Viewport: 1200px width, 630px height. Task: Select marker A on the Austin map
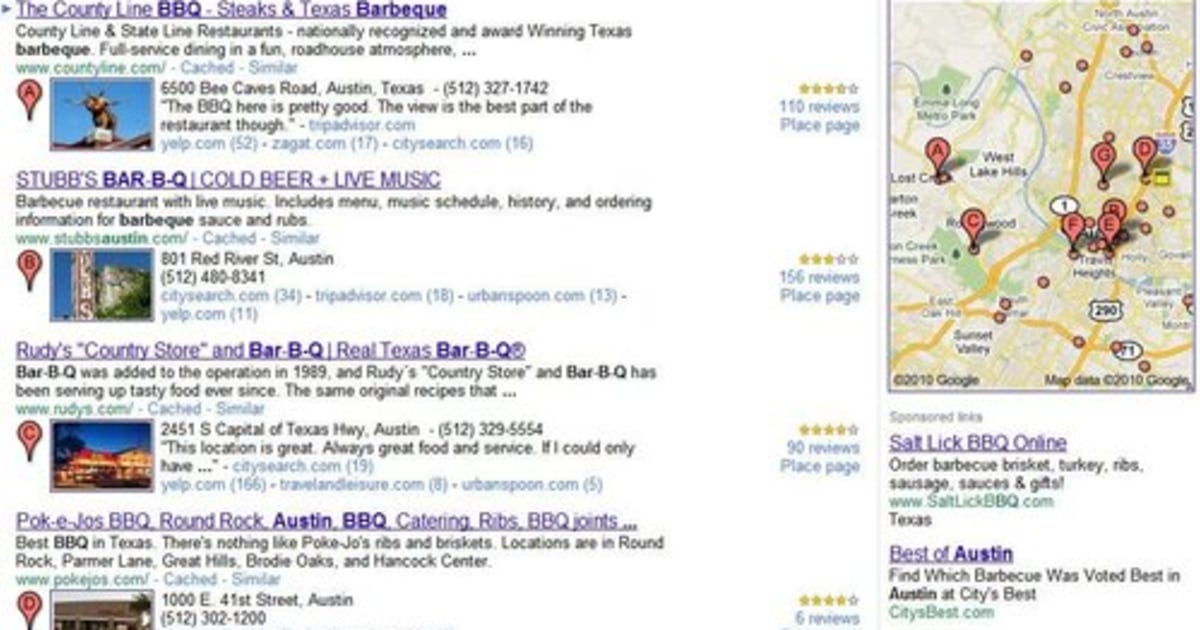(x=938, y=158)
